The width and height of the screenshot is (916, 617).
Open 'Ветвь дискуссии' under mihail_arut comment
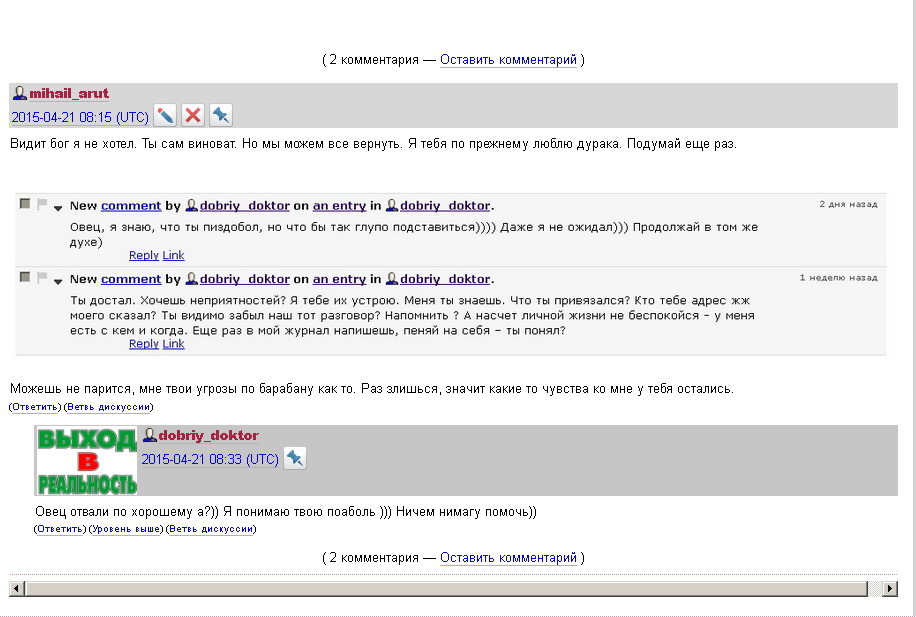coord(109,407)
